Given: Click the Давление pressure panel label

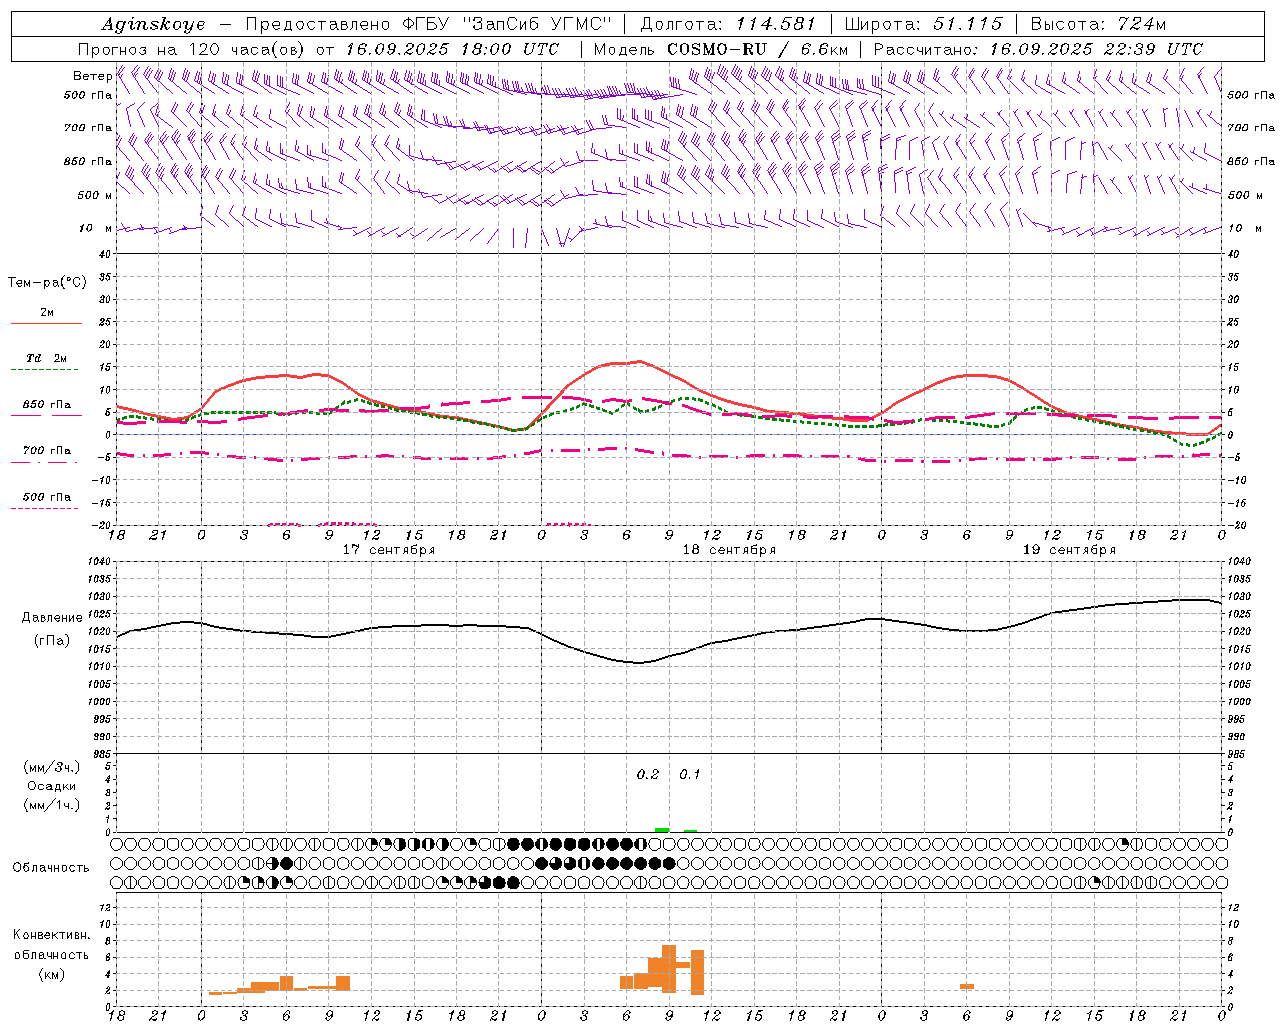Looking at the screenshot, I should tap(52, 618).
